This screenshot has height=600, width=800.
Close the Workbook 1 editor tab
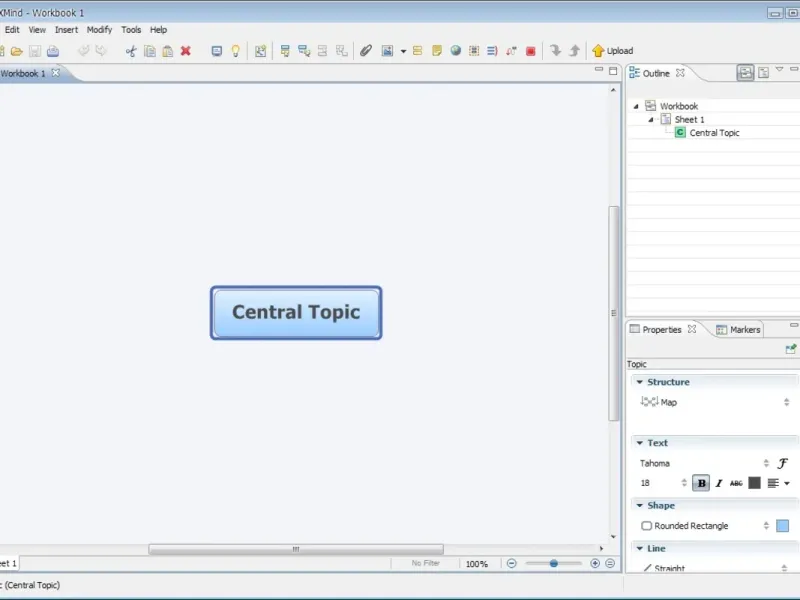(56, 73)
